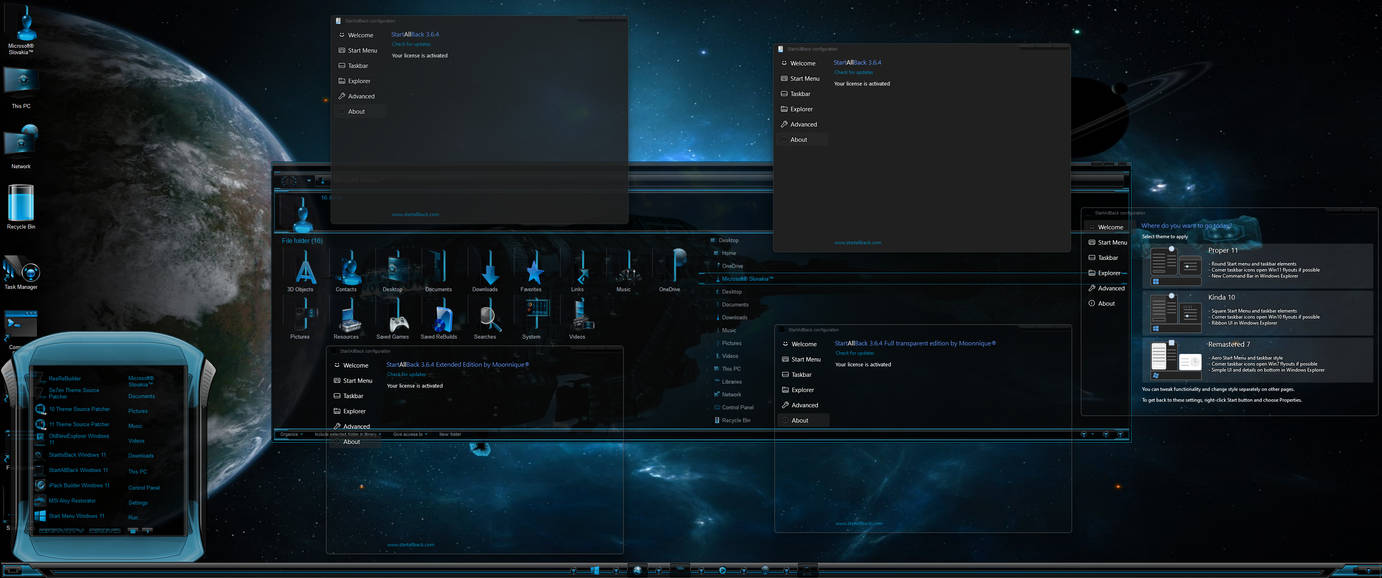
Task: Open Run from the Start menu's right column
Action: 133,517
